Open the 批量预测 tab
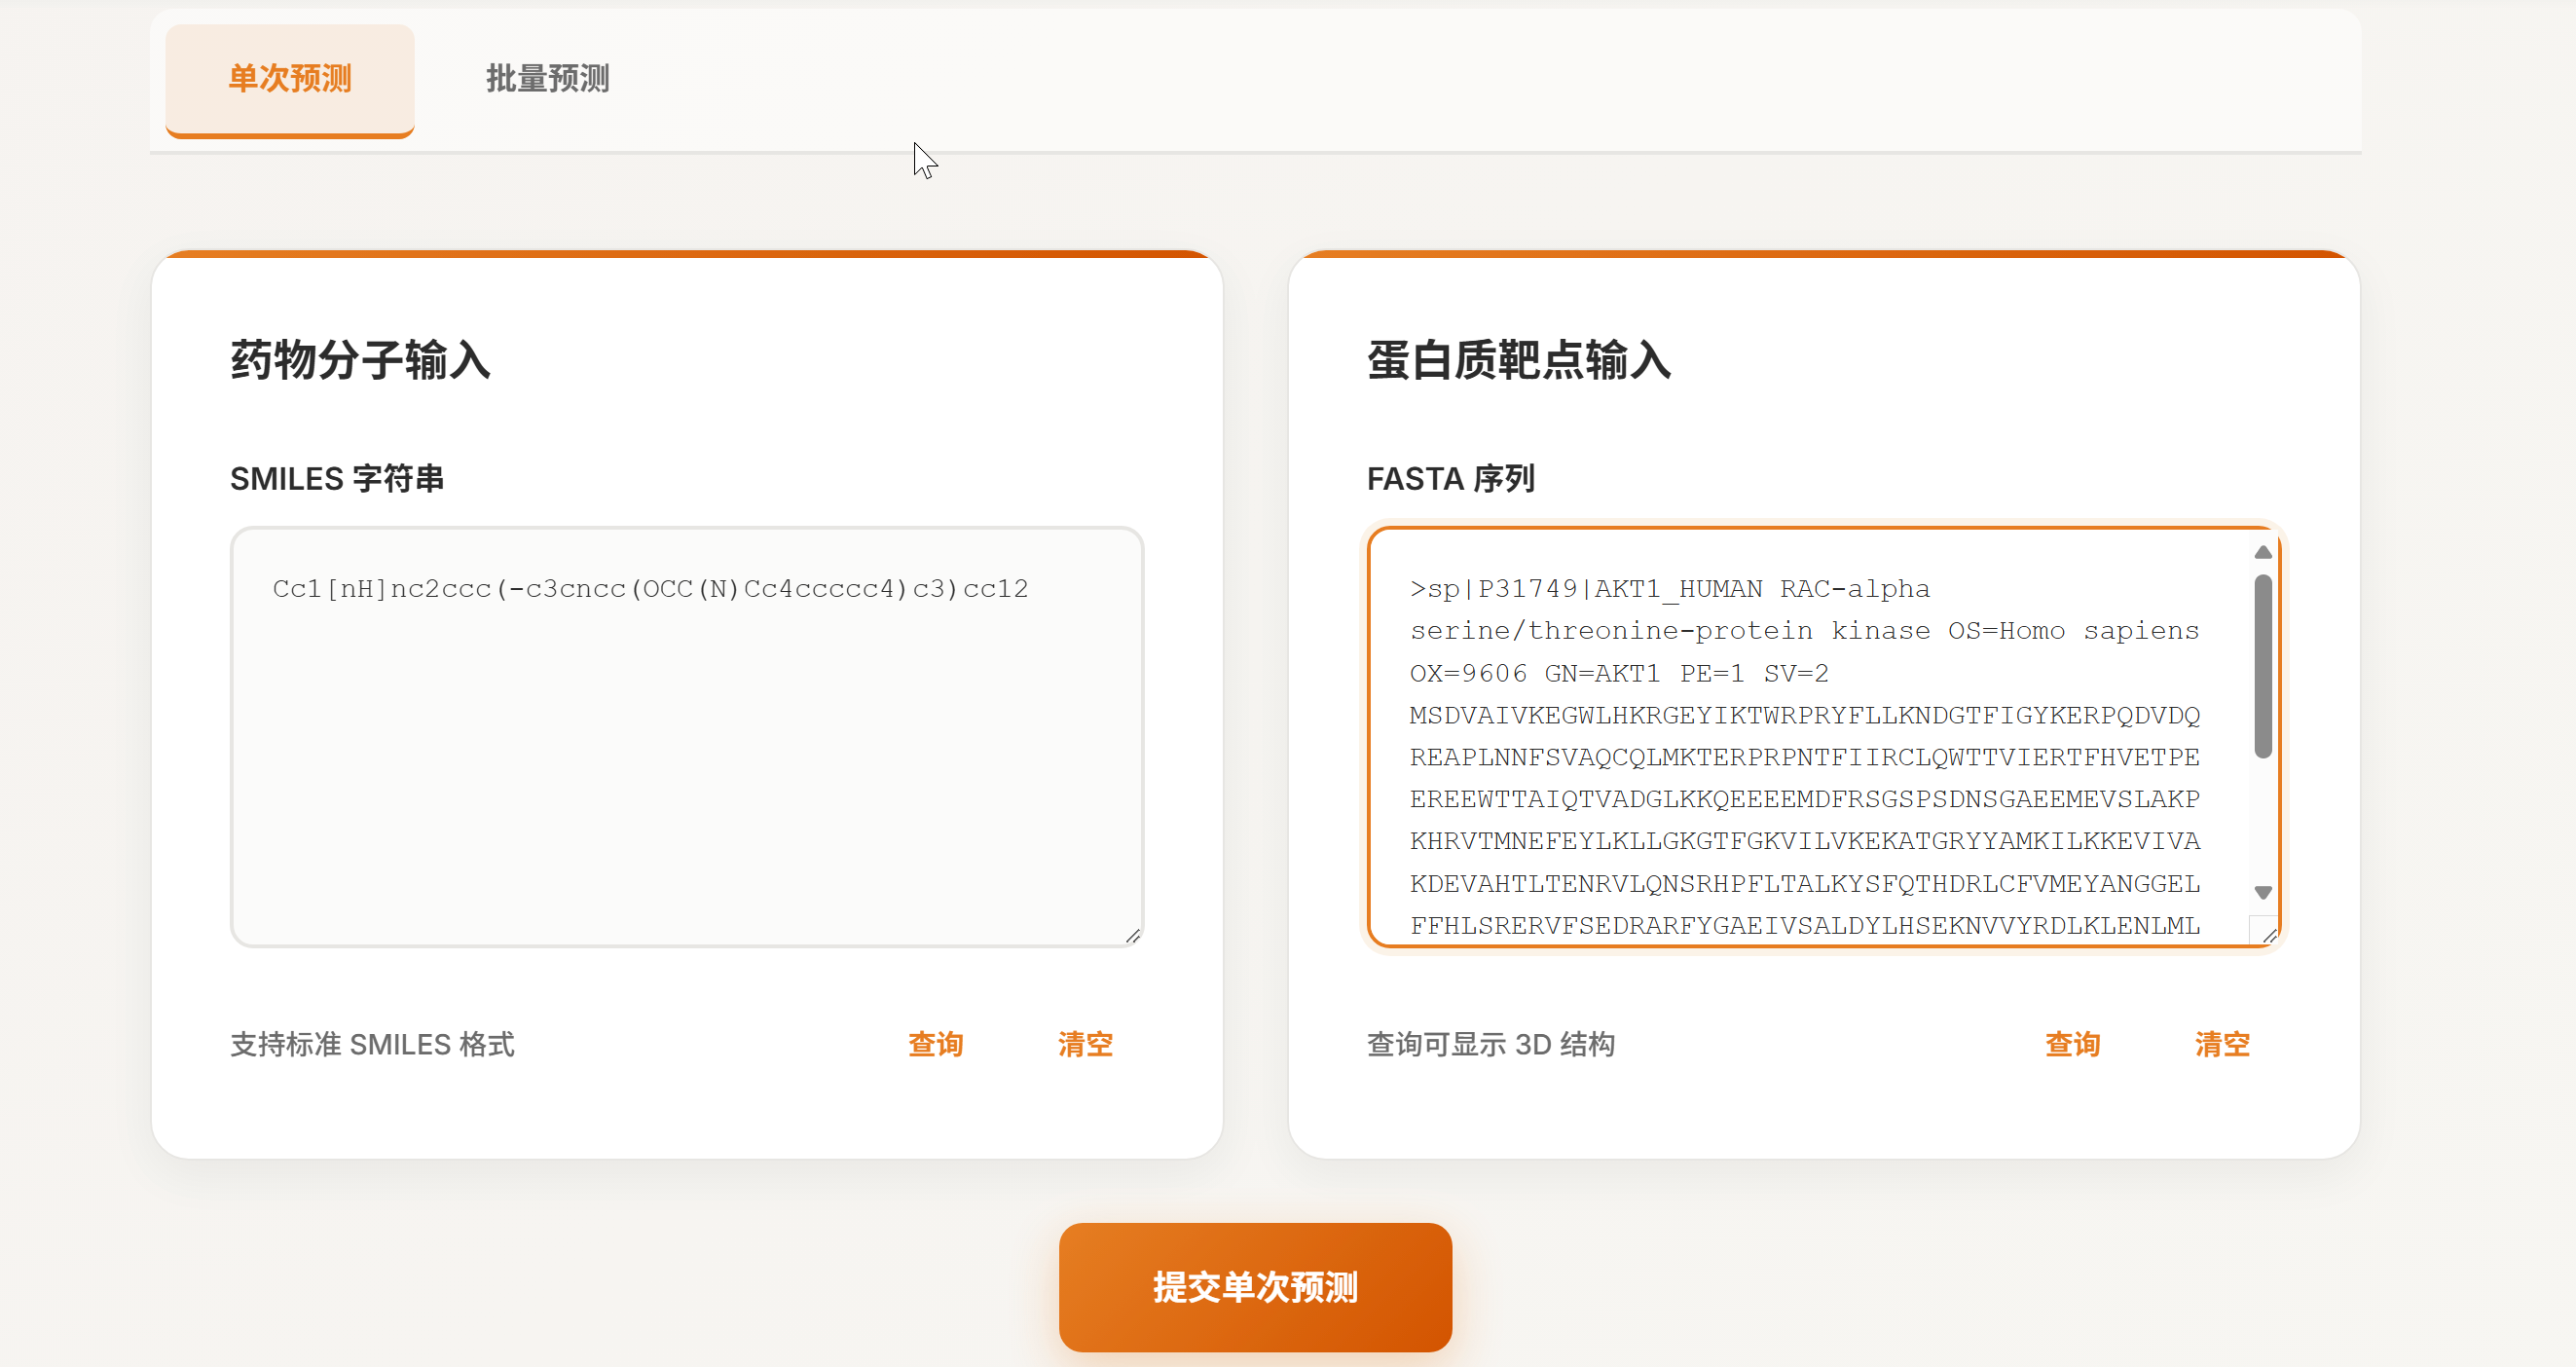The width and height of the screenshot is (2576, 1367). tap(547, 79)
